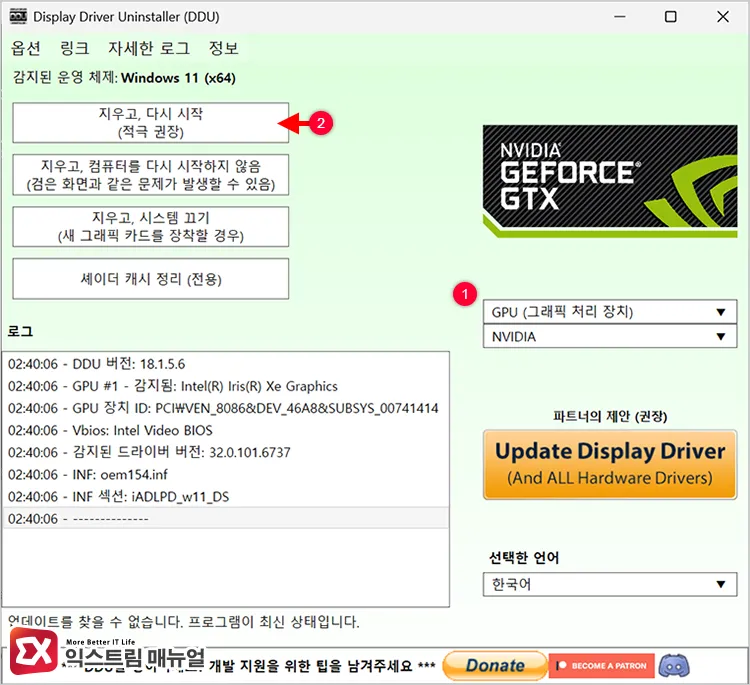
Task: Open the Discord icon link
Action: click(x=674, y=665)
